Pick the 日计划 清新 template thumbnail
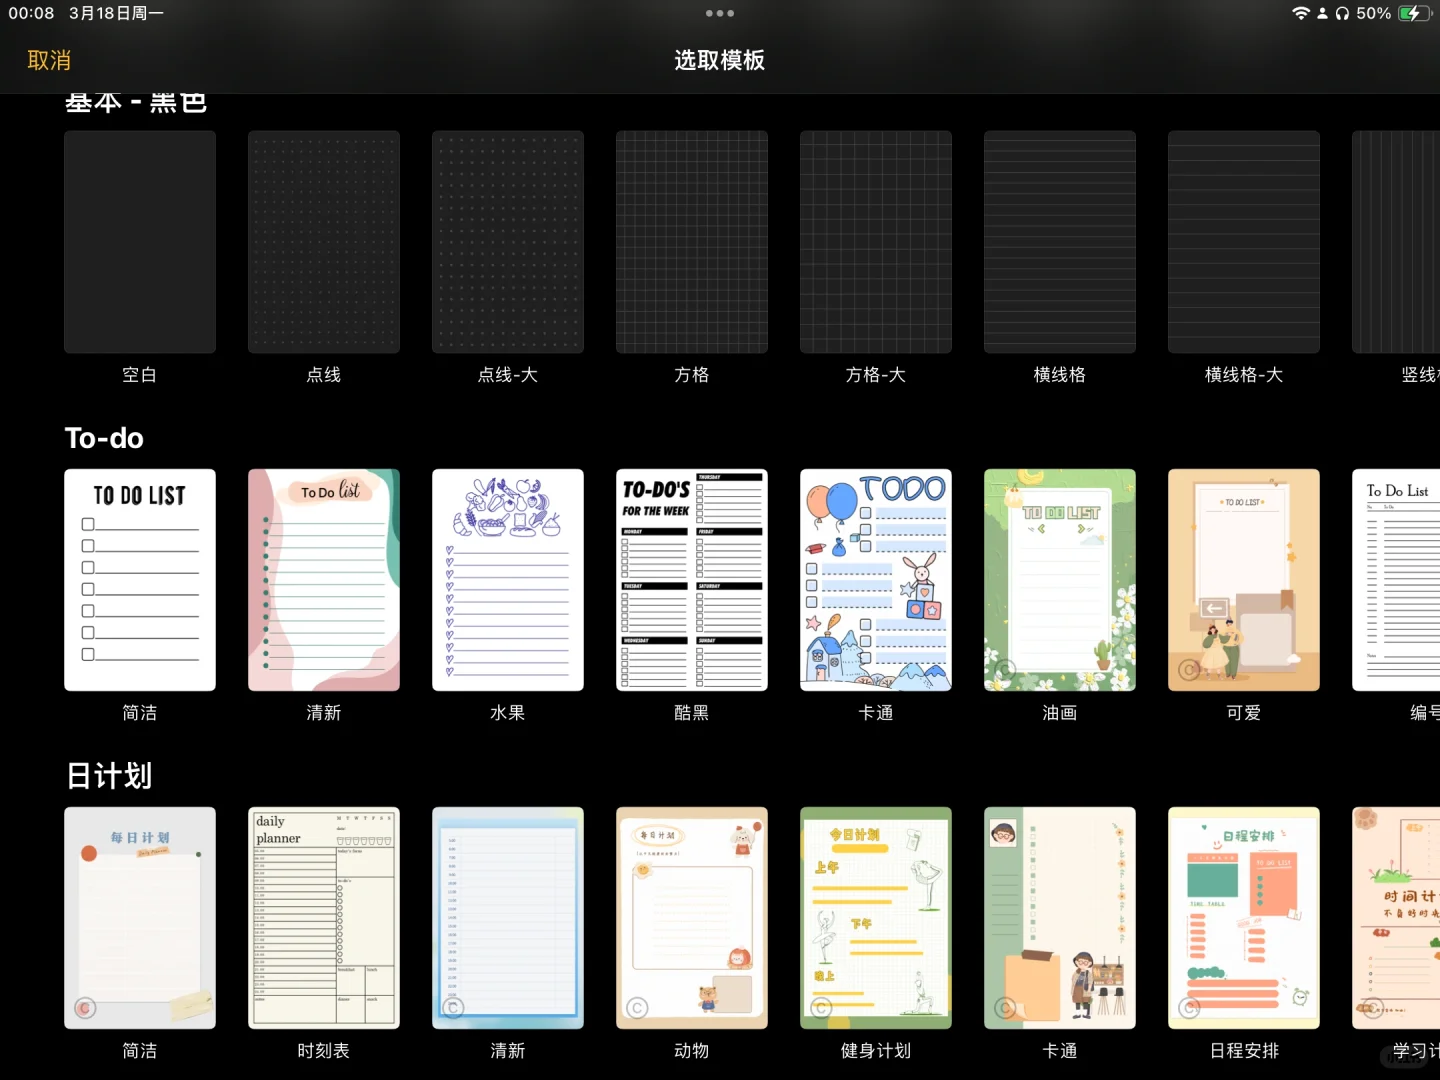This screenshot has height=1080, width=1440. point(508,918)
